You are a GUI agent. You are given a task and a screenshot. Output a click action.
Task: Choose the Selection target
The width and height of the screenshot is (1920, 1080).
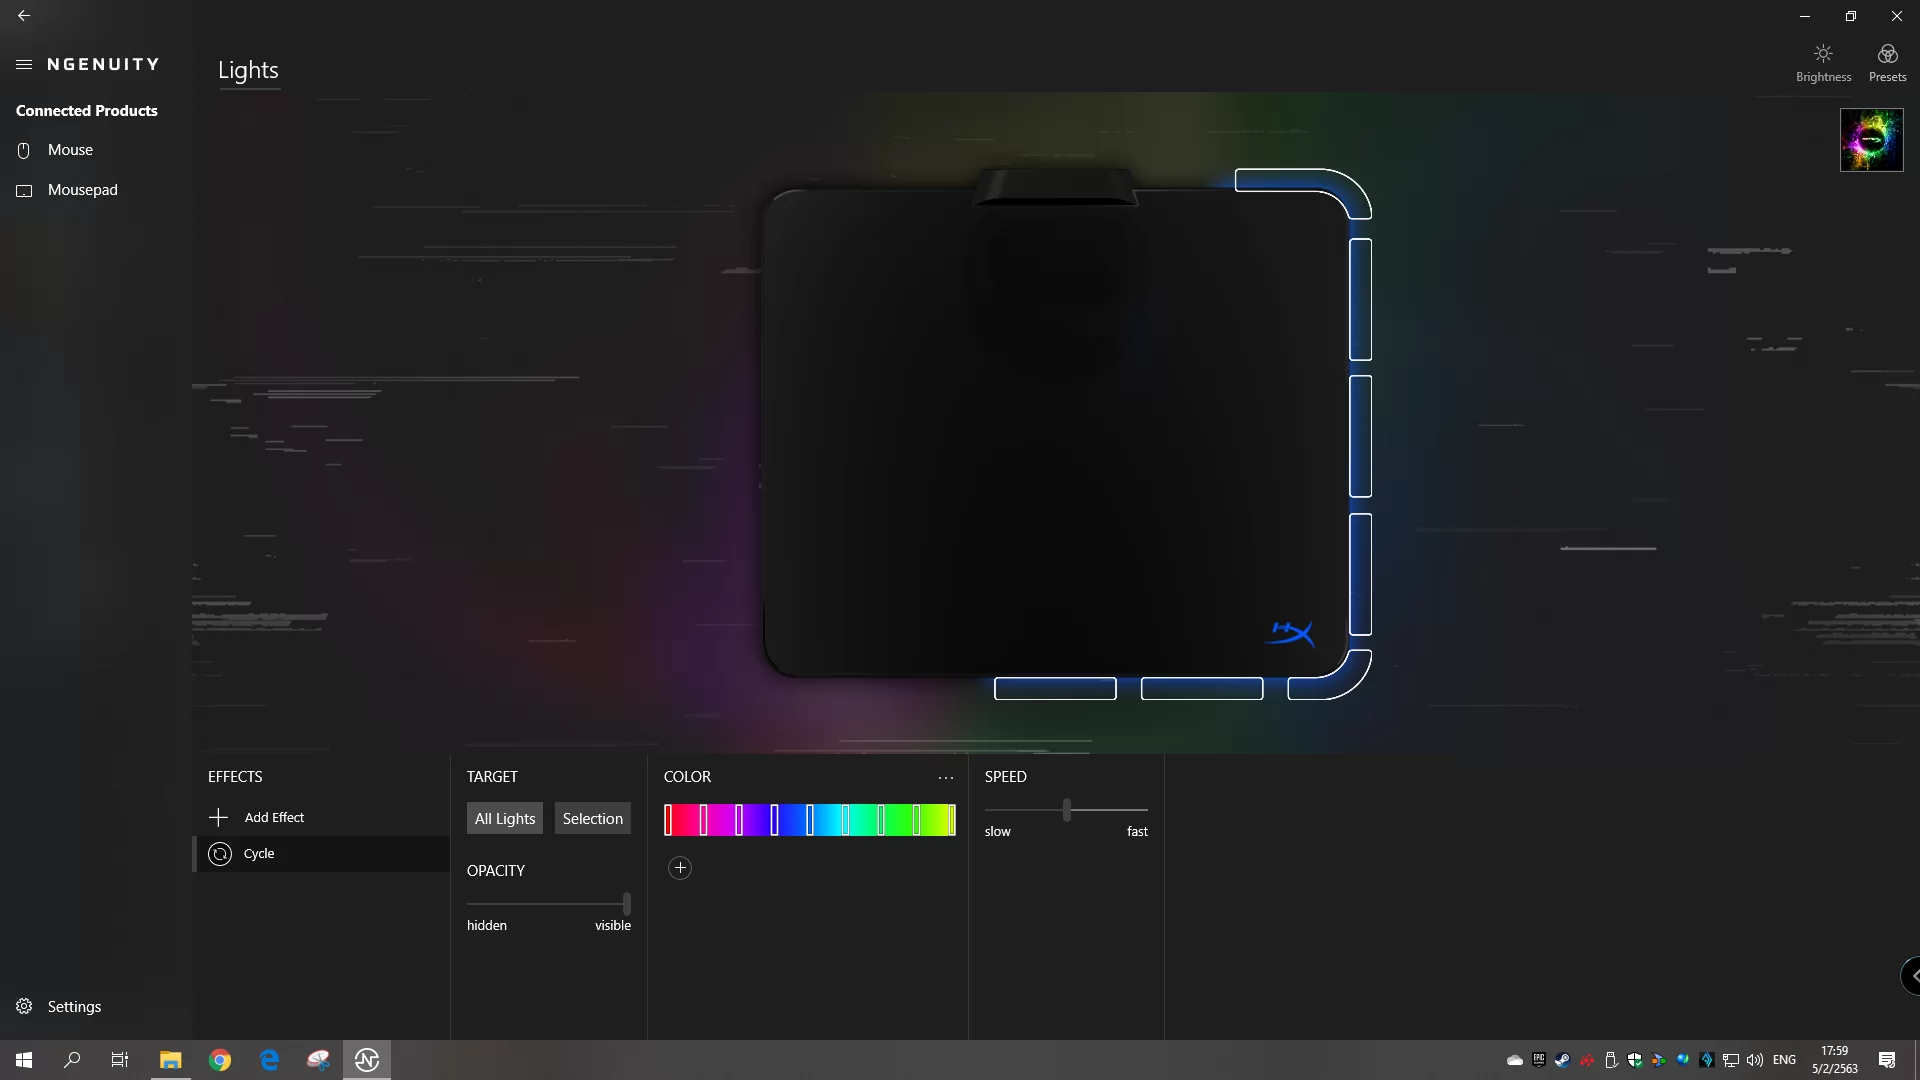point(592,818)
